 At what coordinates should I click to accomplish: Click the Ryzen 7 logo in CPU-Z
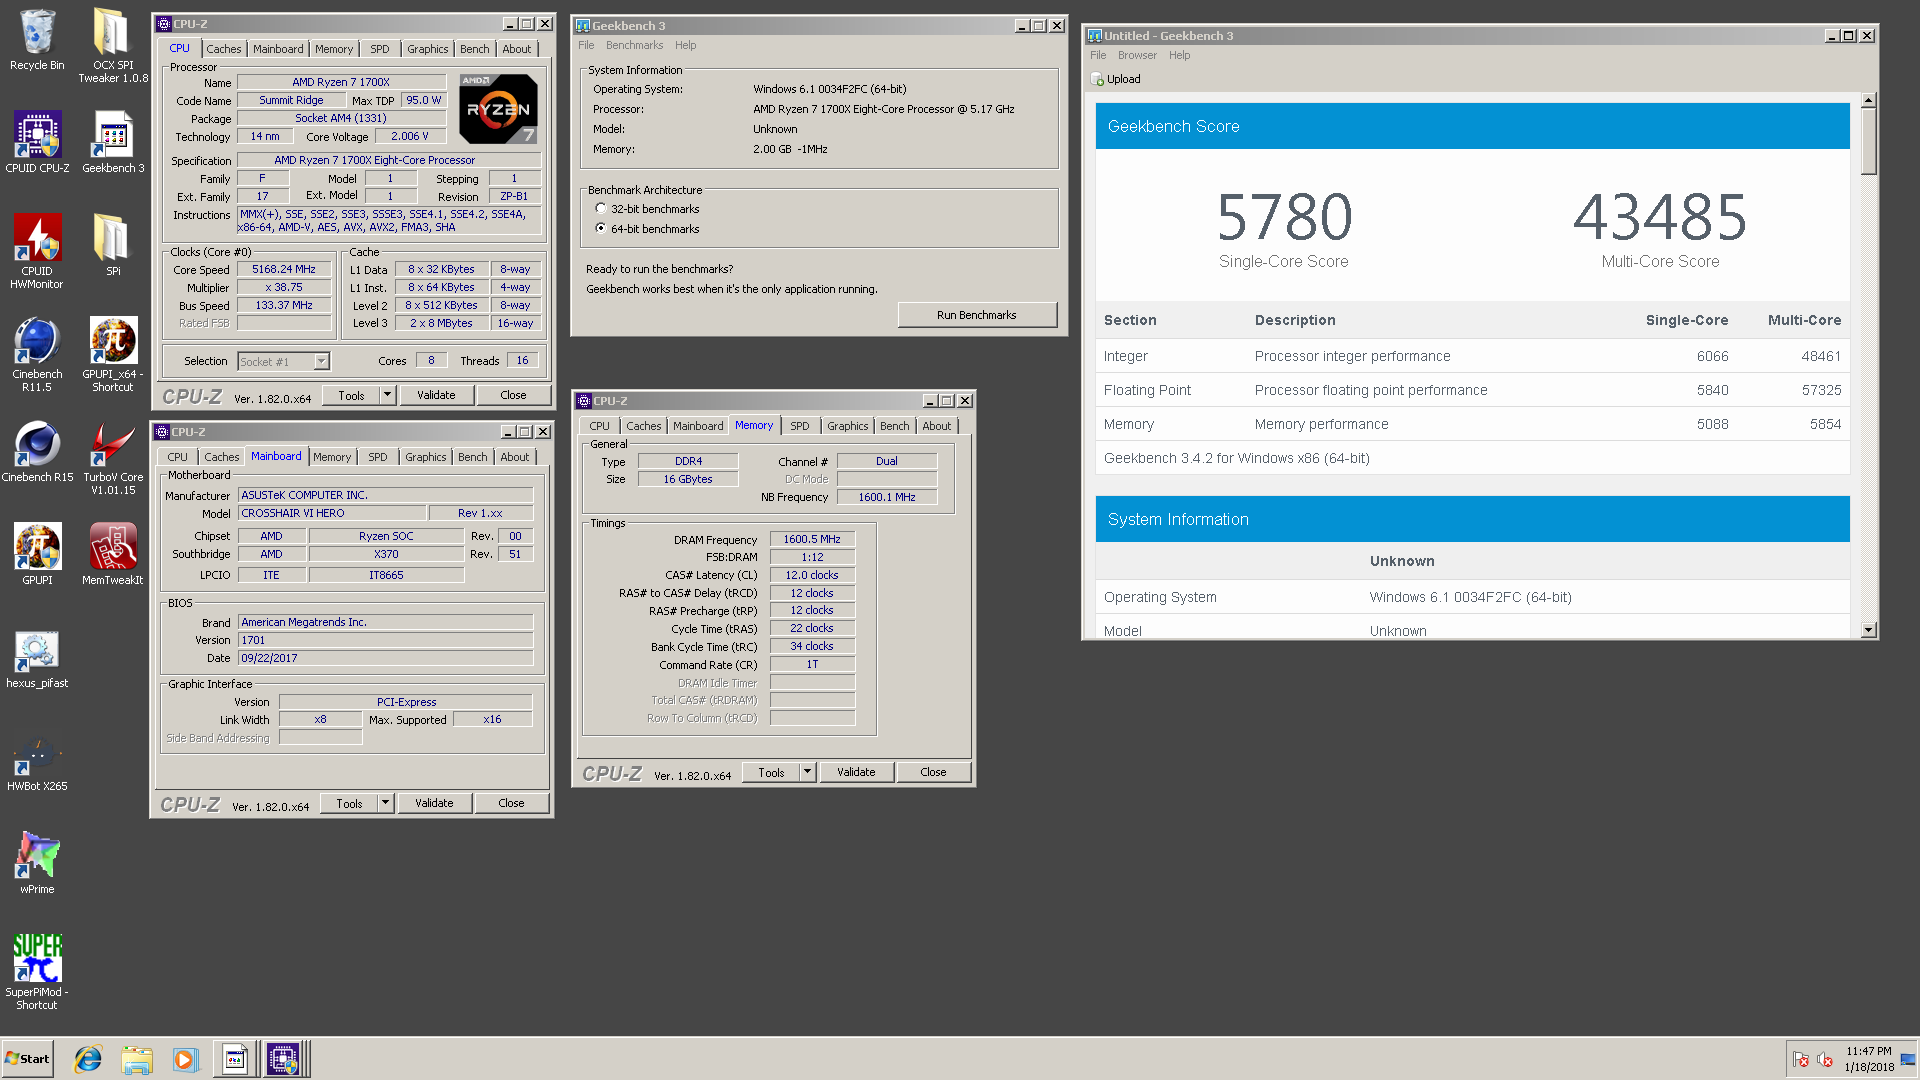pos(498,108)
